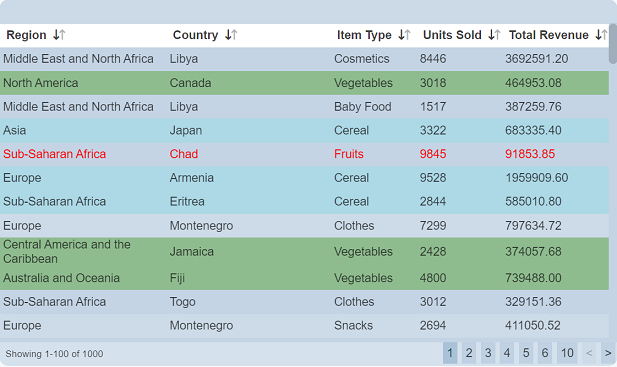This screenshot has height=367, width=617.
Task: Jump to page 10
Action: tap(567, 353)
